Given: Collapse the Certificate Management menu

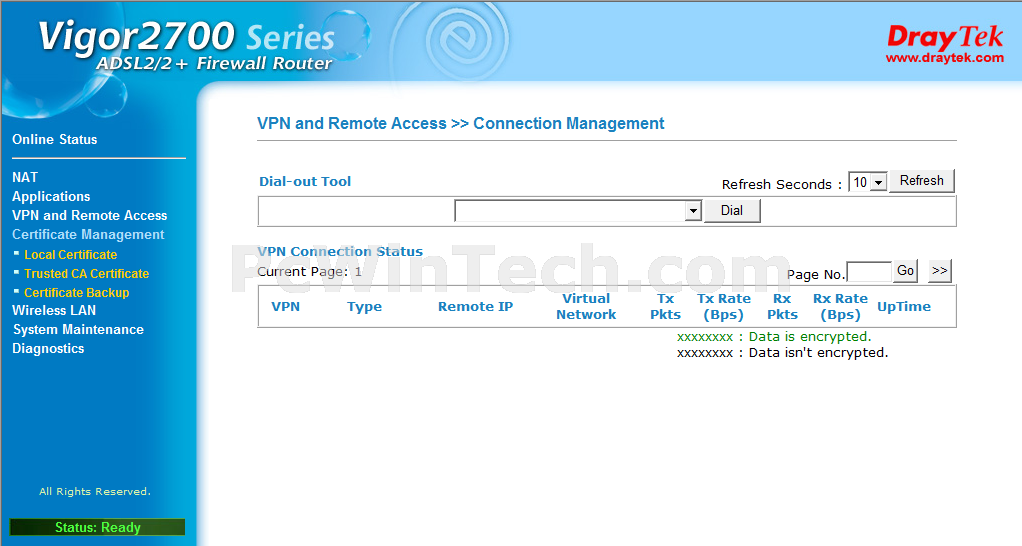Looking at the screenshot, I should pos(88,235).
